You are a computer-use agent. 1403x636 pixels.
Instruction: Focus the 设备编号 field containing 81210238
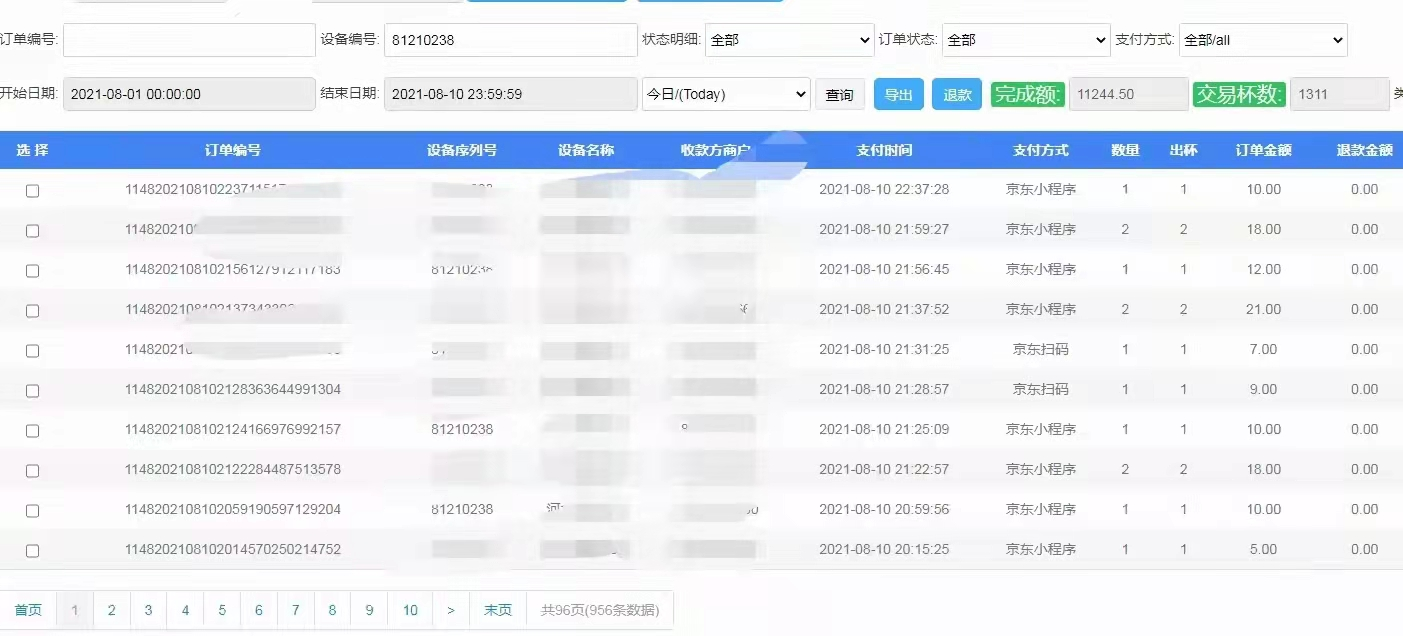point(510,40)
